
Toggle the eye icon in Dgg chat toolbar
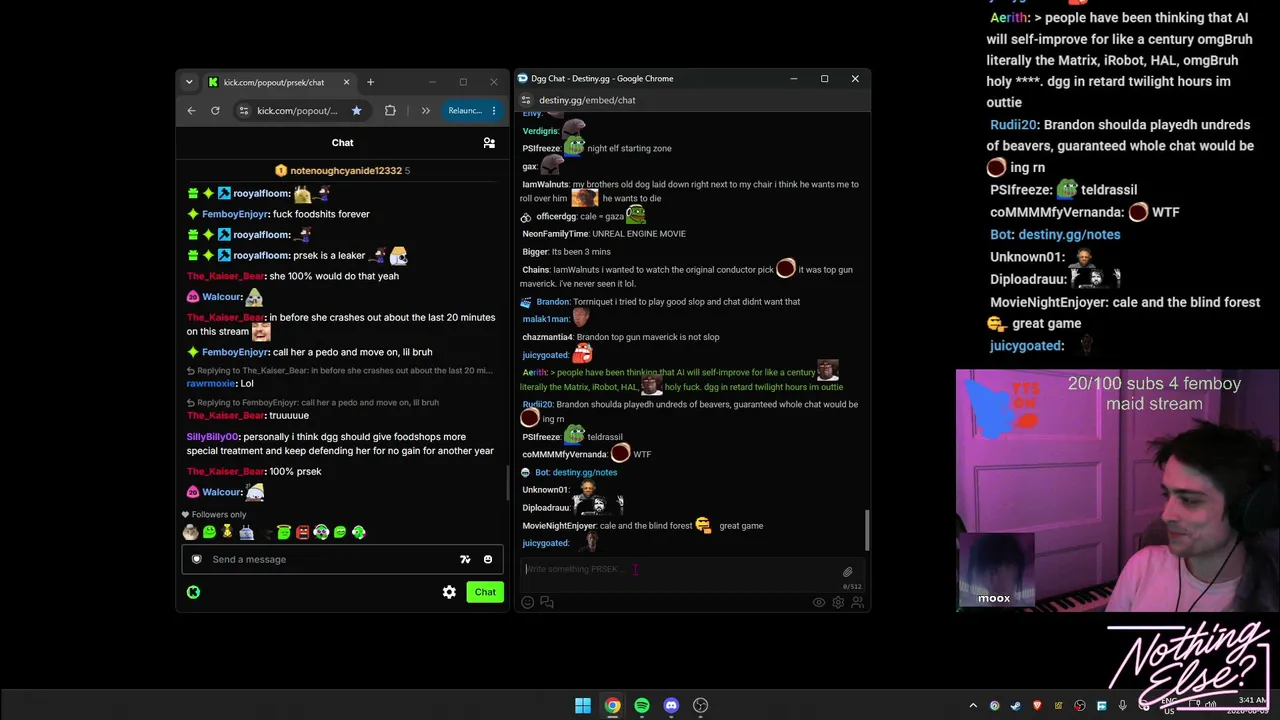pyautogui.click(x=819, y=602)
